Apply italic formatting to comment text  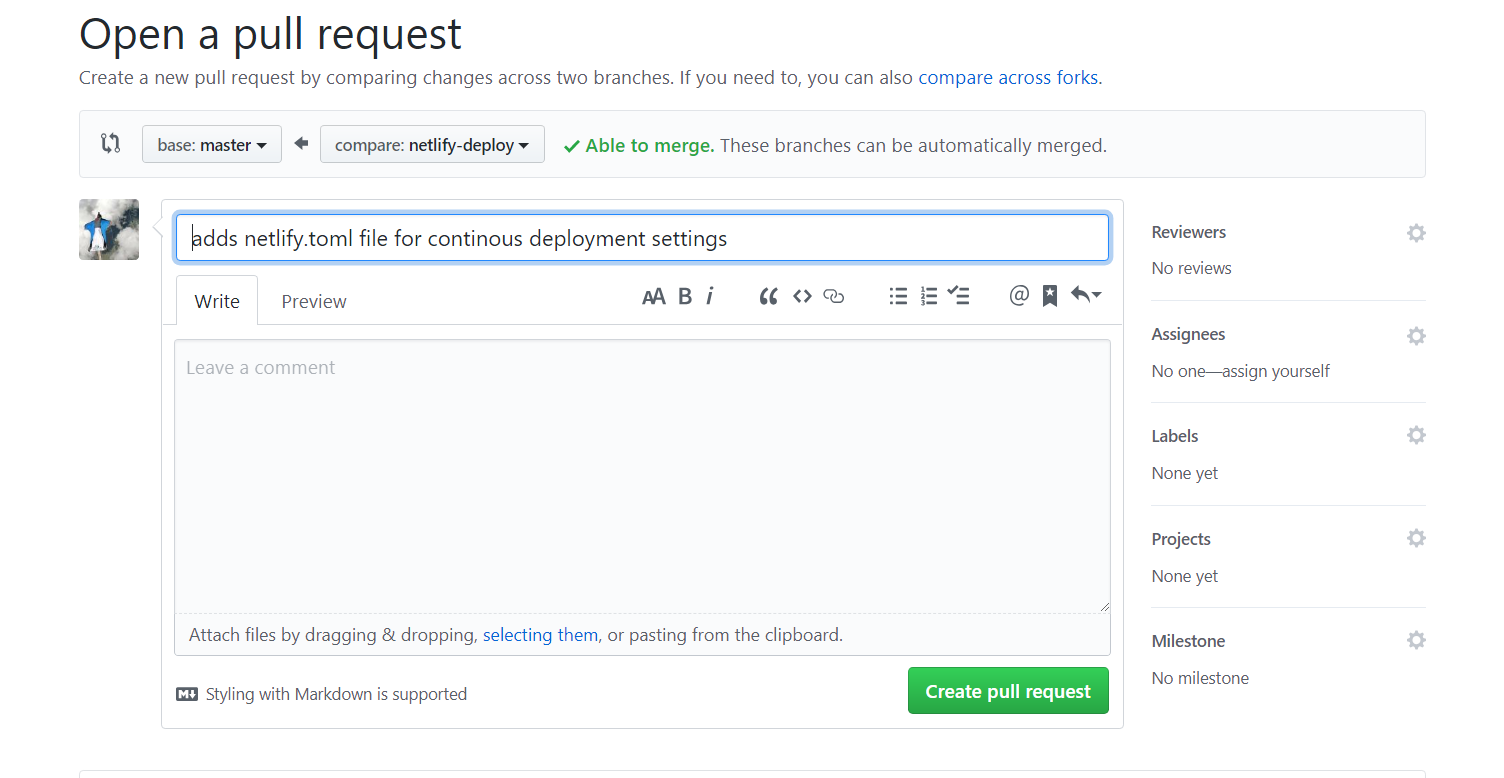click(710, 296)
